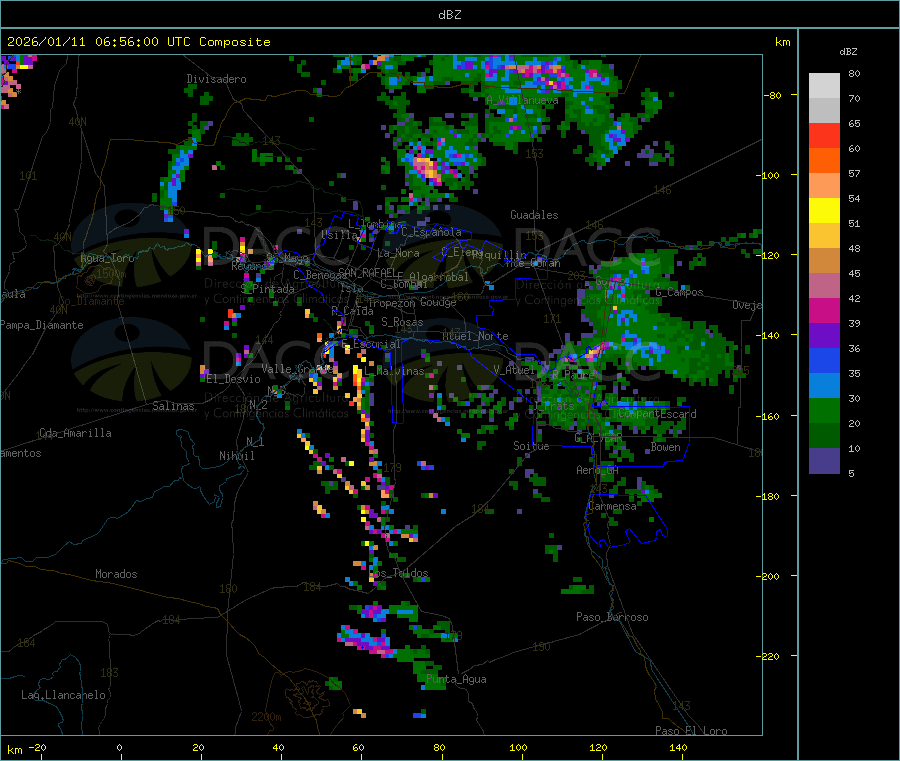Click the G_Campos place label
The image size is (900, 761).
pos(679,292)
